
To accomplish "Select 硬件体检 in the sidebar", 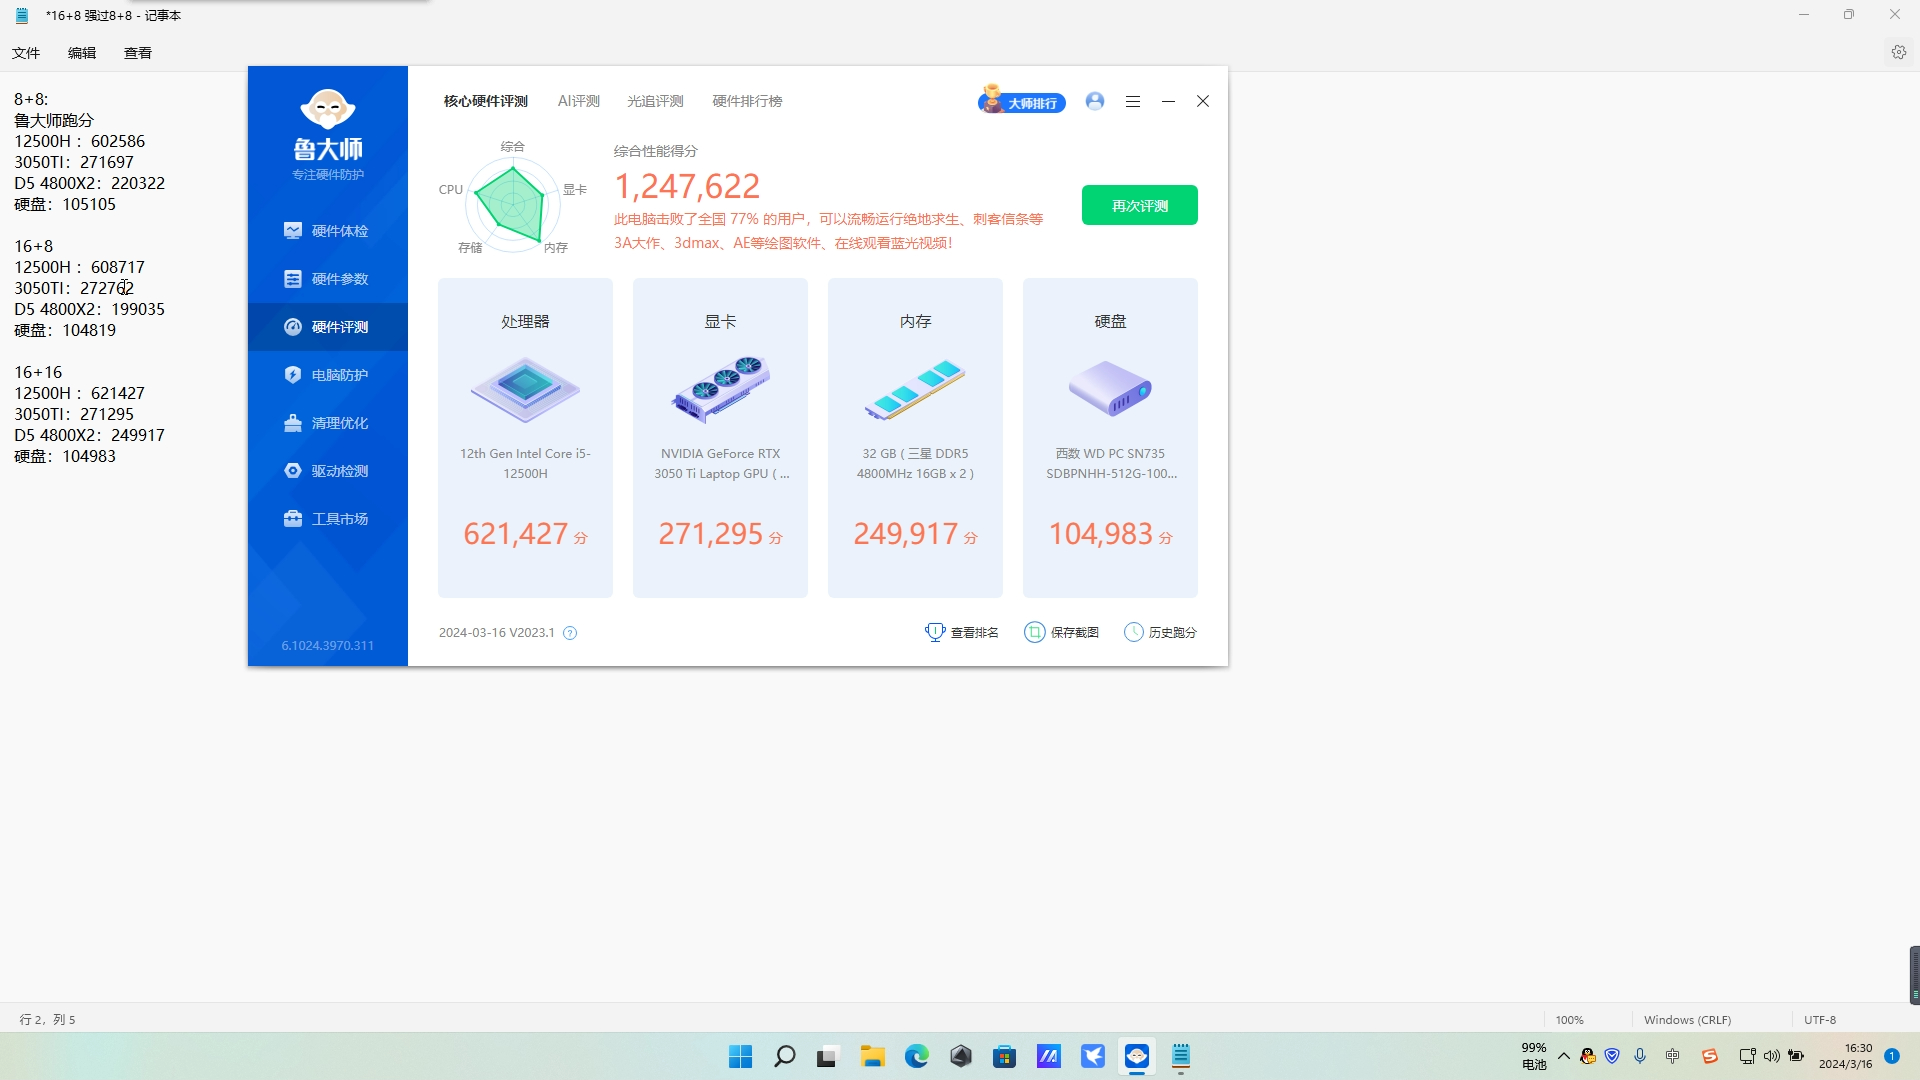I will click(328, 231).
